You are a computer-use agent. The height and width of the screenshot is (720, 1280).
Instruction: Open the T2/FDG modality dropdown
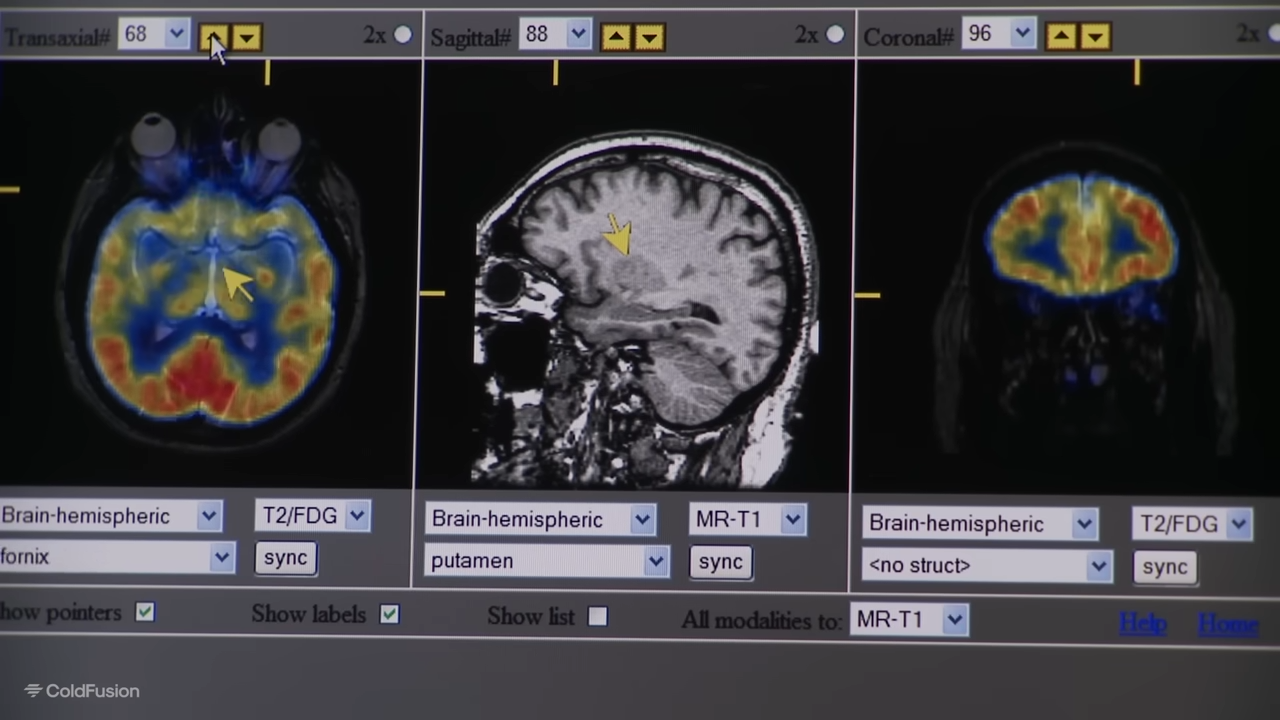tap(356, 515)
